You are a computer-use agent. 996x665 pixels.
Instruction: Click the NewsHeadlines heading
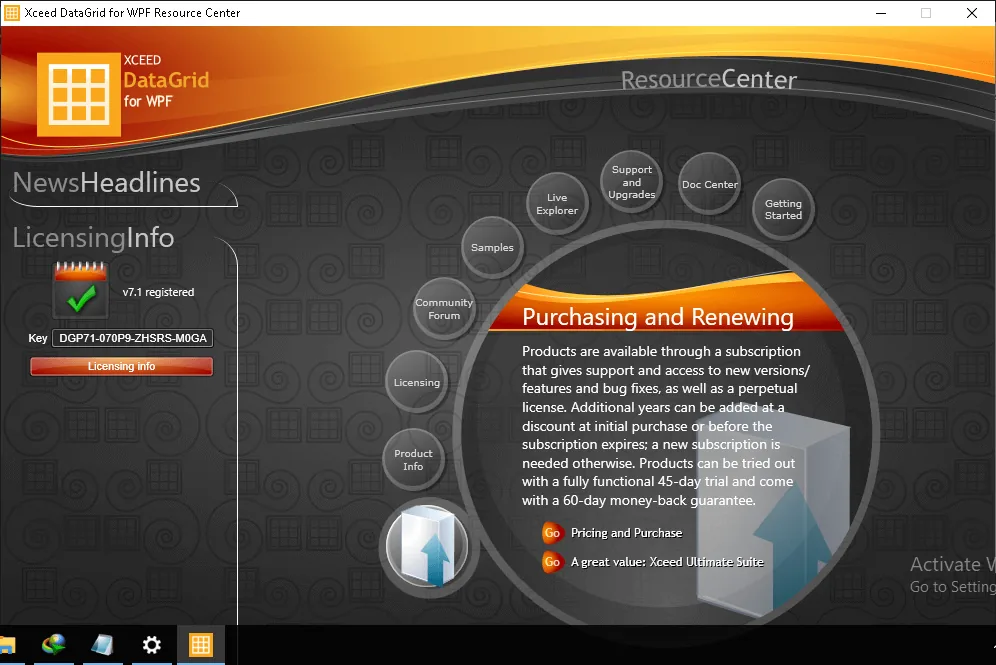coord(107,183)
